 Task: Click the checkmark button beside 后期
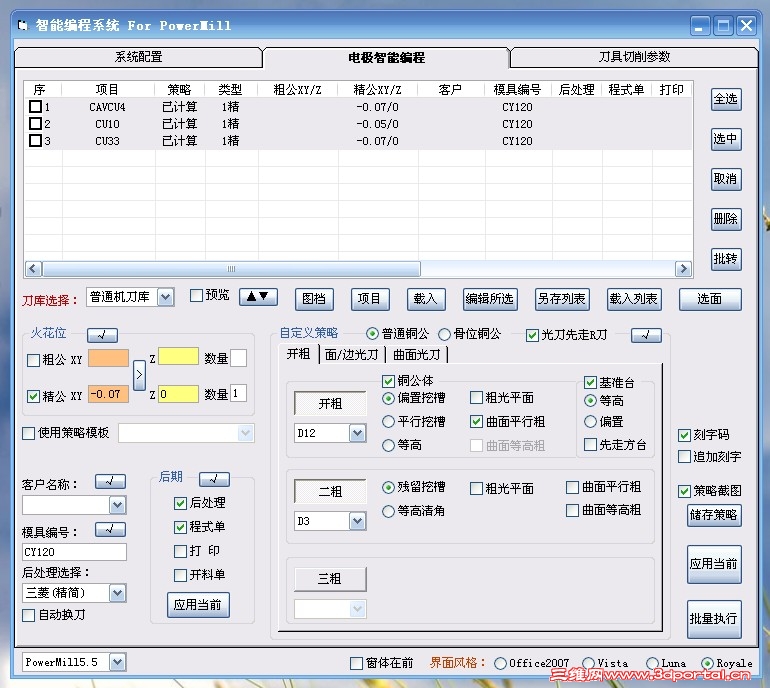pos(214,479)
